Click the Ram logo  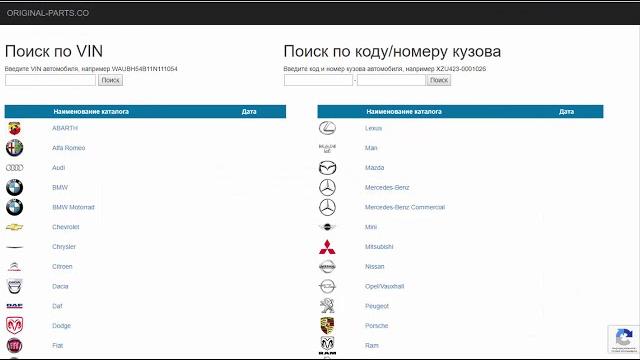tap(327, 345)
